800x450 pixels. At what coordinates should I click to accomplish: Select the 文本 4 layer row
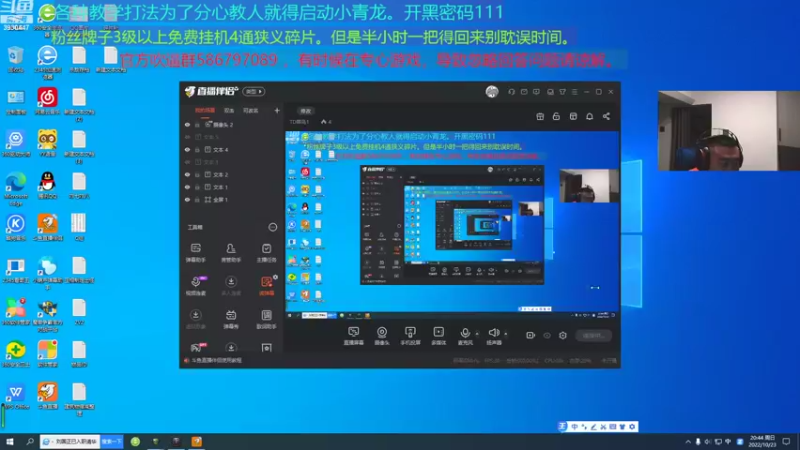231,149
